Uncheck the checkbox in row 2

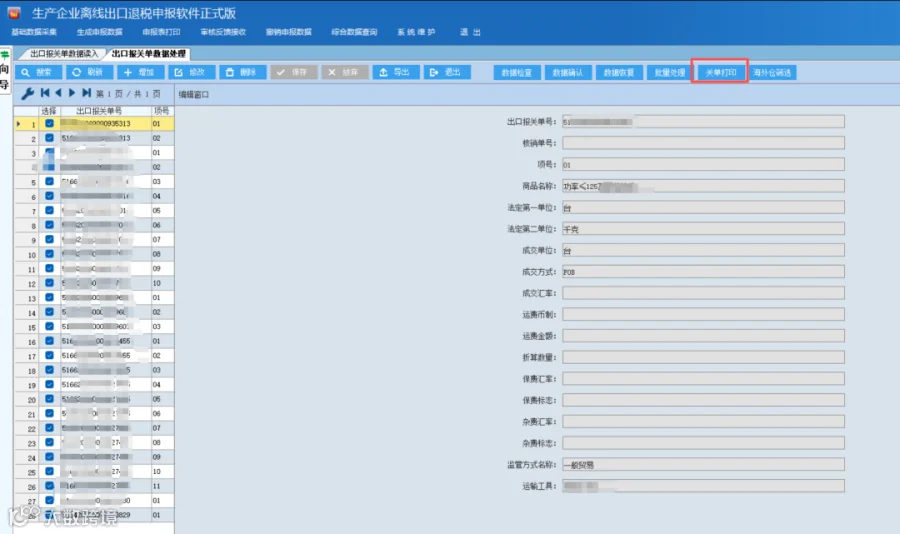[x=49, y=138]
